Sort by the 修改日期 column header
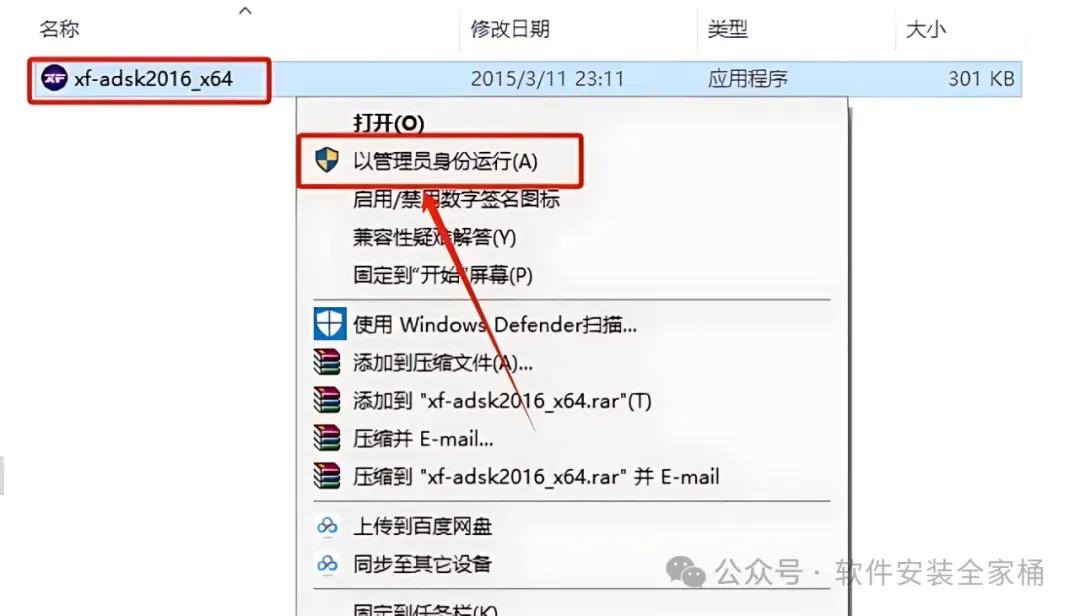The width and height of the screenshot is (1080, 616). [x=510, y=29]
